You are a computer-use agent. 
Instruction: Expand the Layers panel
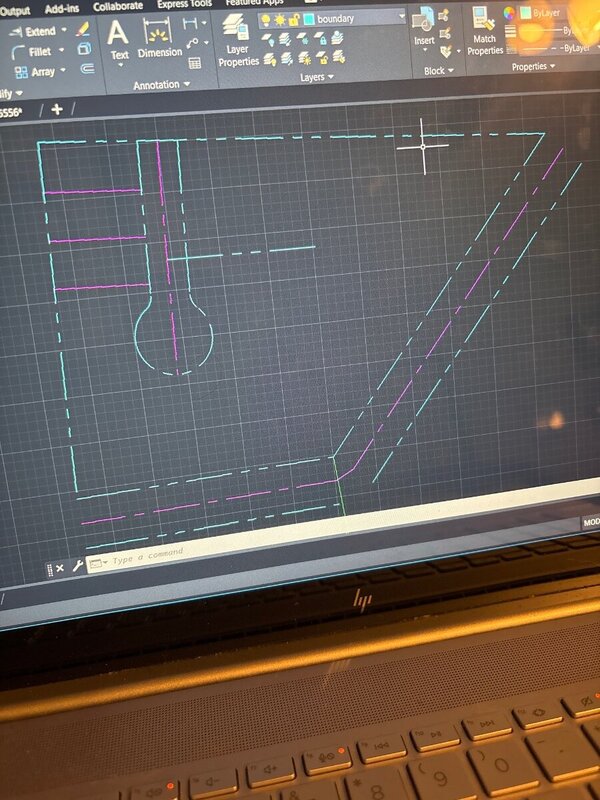click(317, 77)
